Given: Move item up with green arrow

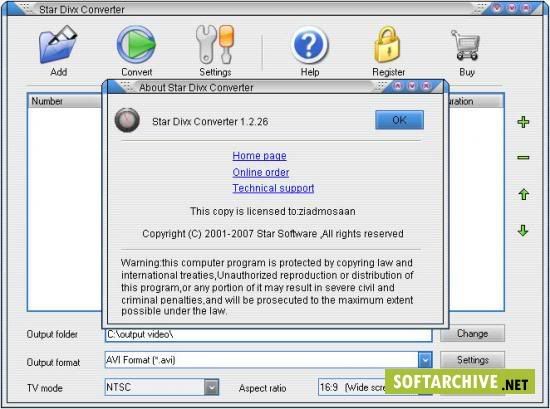Looking at the screenshot, I should 524,194.
